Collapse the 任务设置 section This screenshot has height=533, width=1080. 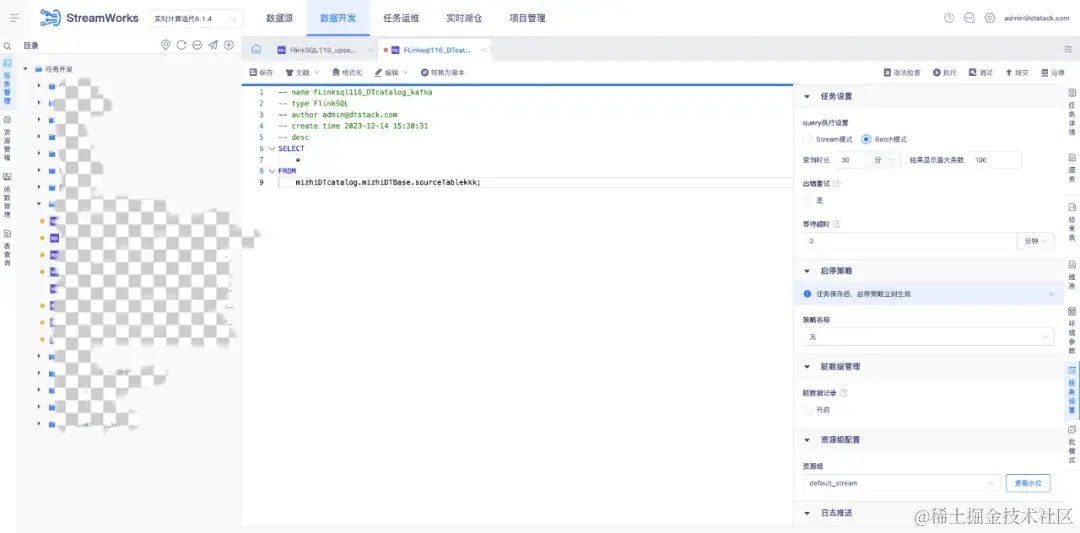[807, 96]
